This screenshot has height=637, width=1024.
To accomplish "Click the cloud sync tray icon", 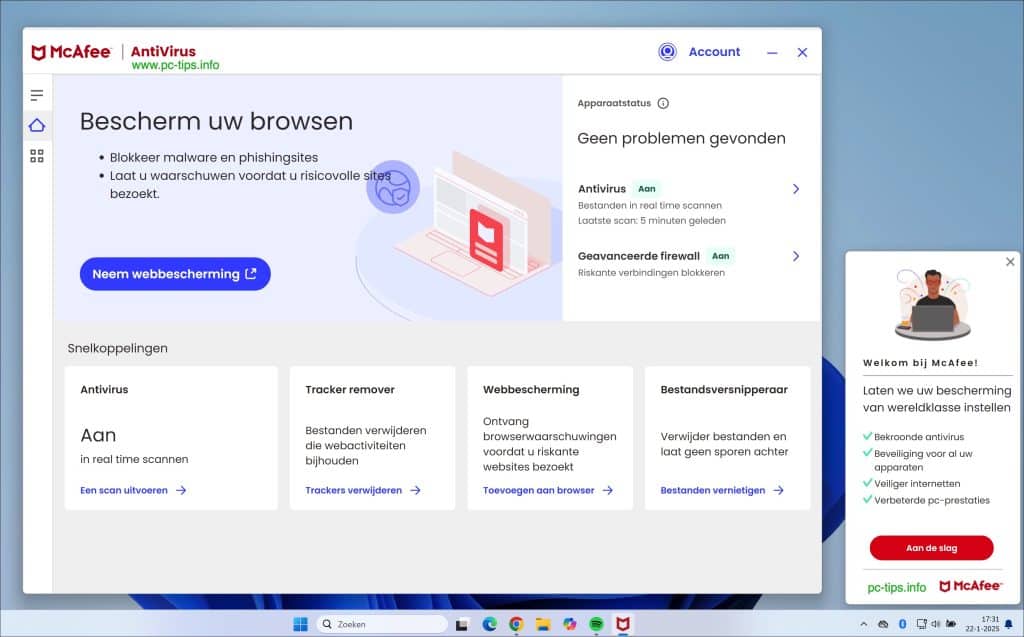I will (x=883, y=625).
